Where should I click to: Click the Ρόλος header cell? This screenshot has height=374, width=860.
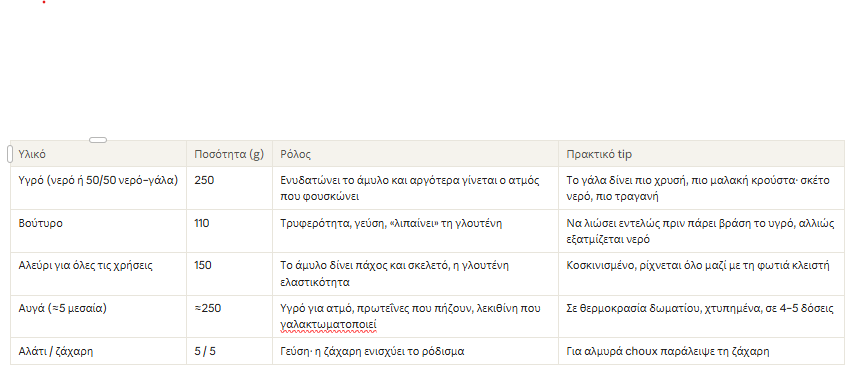[x=415, y=154]
